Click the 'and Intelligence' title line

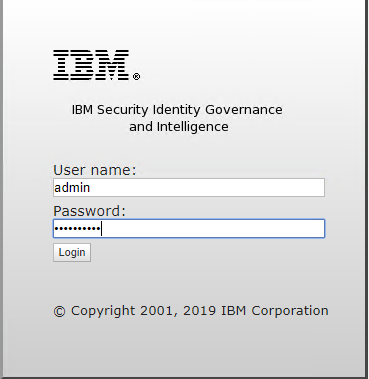pyautogui.click(x=179, y=127)
